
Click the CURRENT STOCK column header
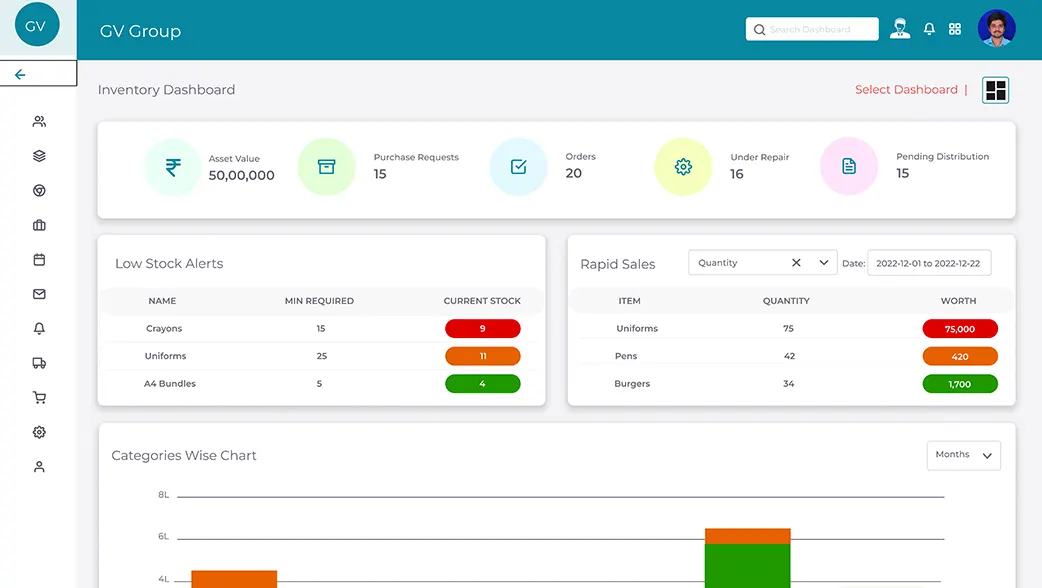coord(482,301)
